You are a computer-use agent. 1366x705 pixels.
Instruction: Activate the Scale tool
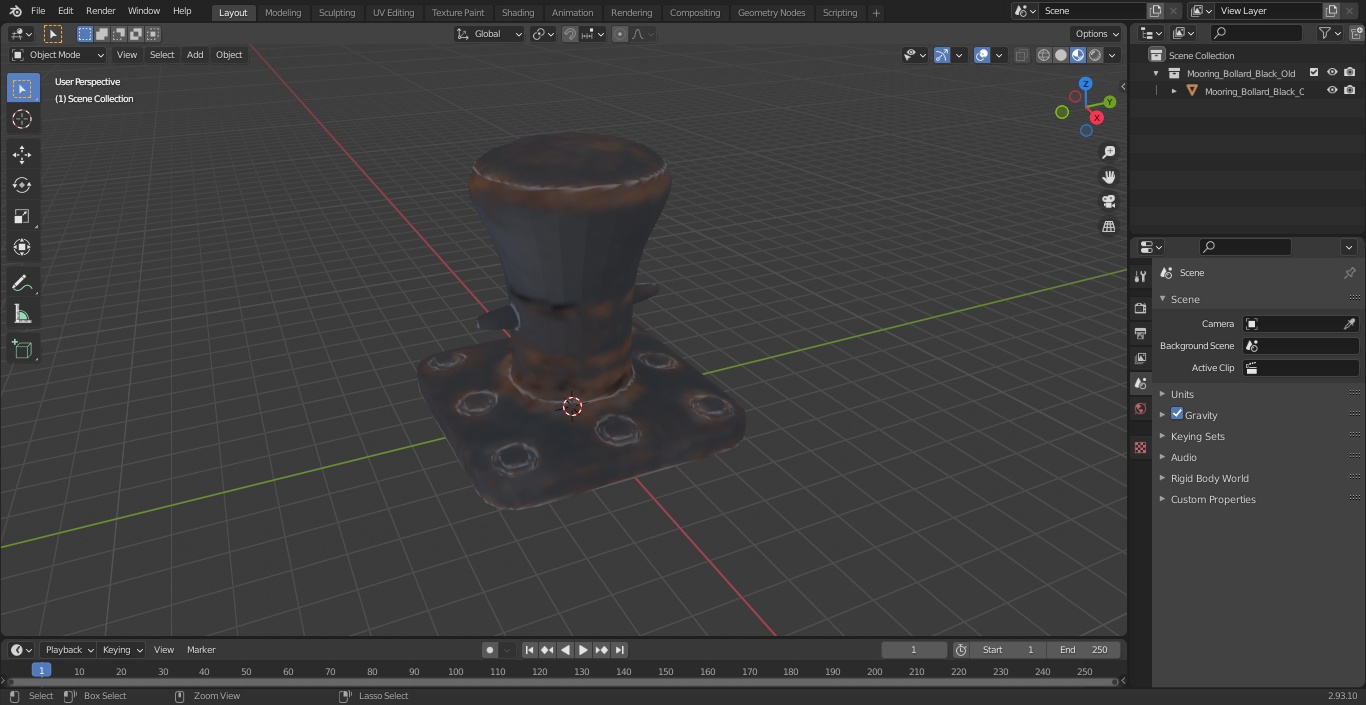[22, 216]
